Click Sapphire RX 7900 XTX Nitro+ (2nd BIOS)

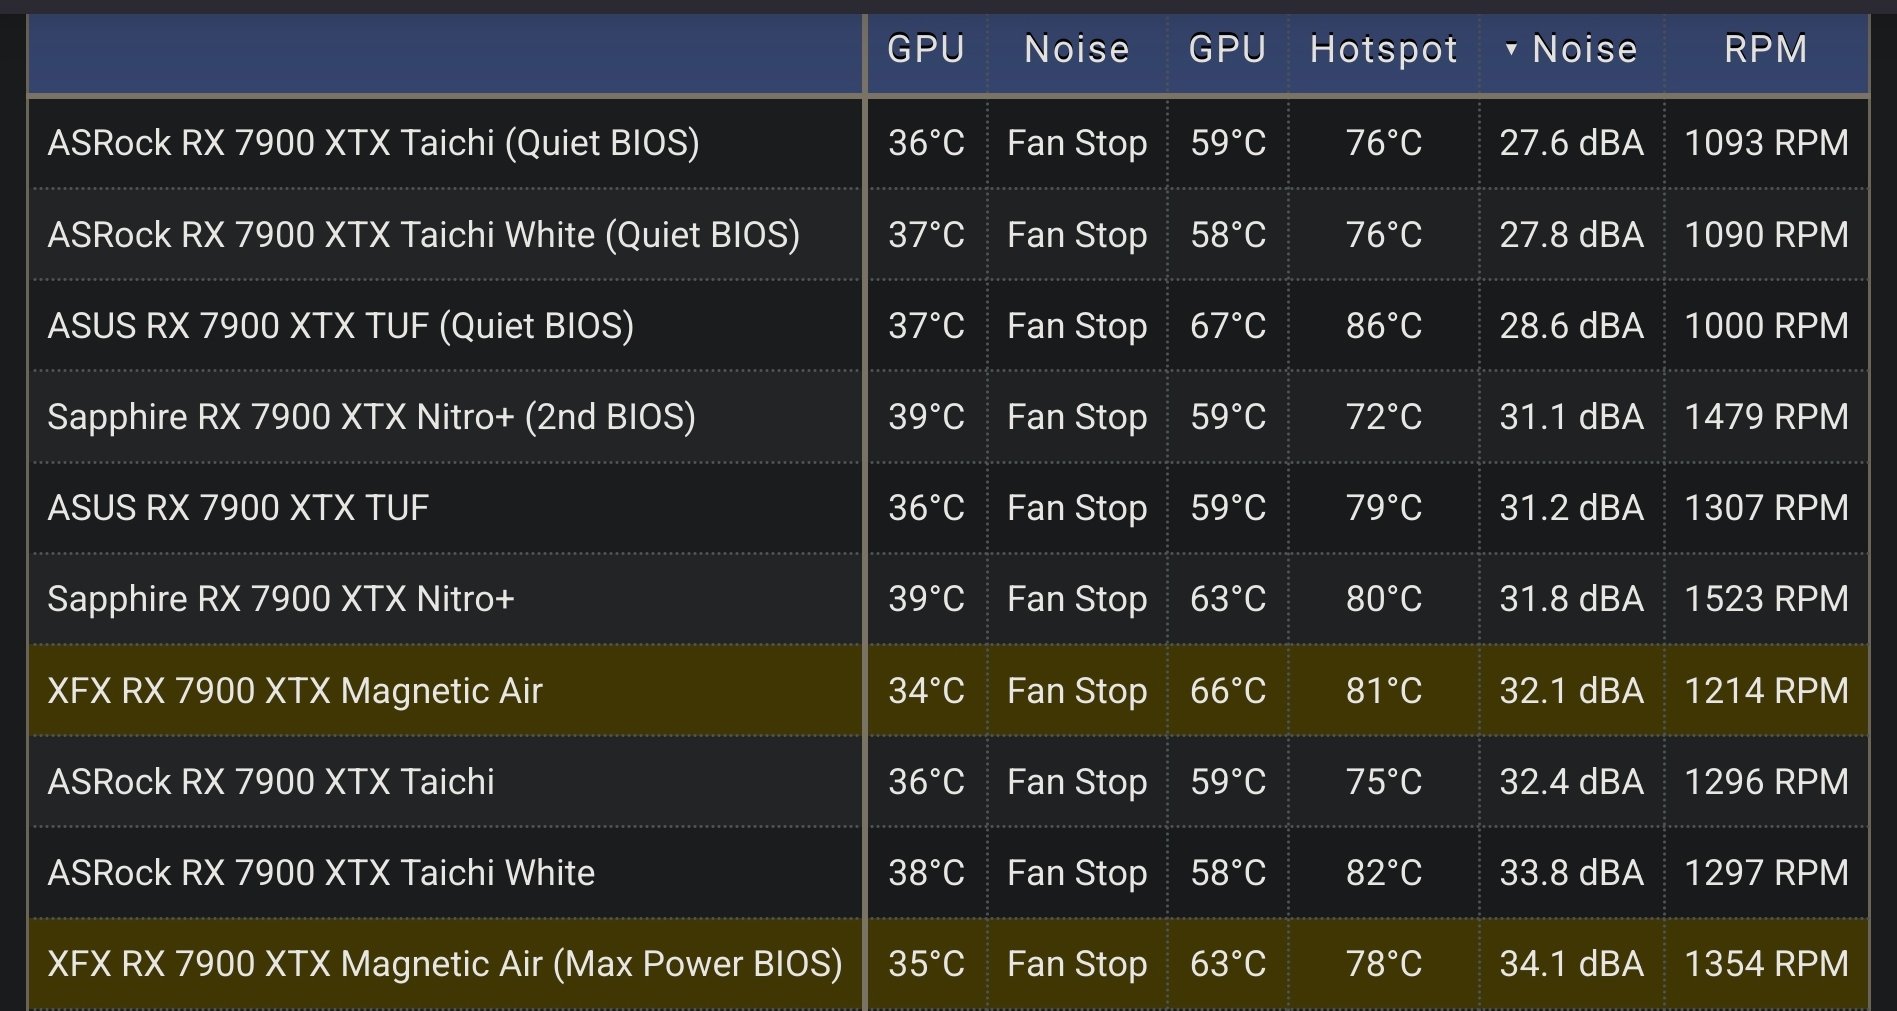371,417
